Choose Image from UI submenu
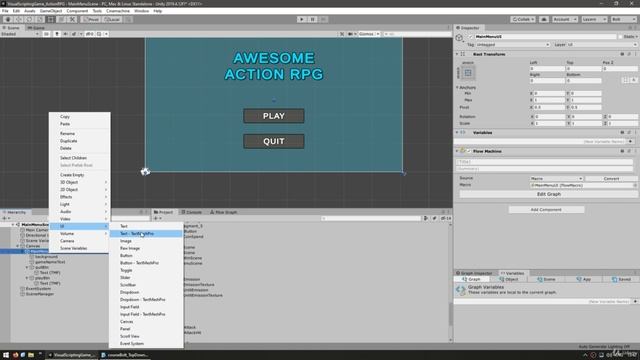 [146, 241]
